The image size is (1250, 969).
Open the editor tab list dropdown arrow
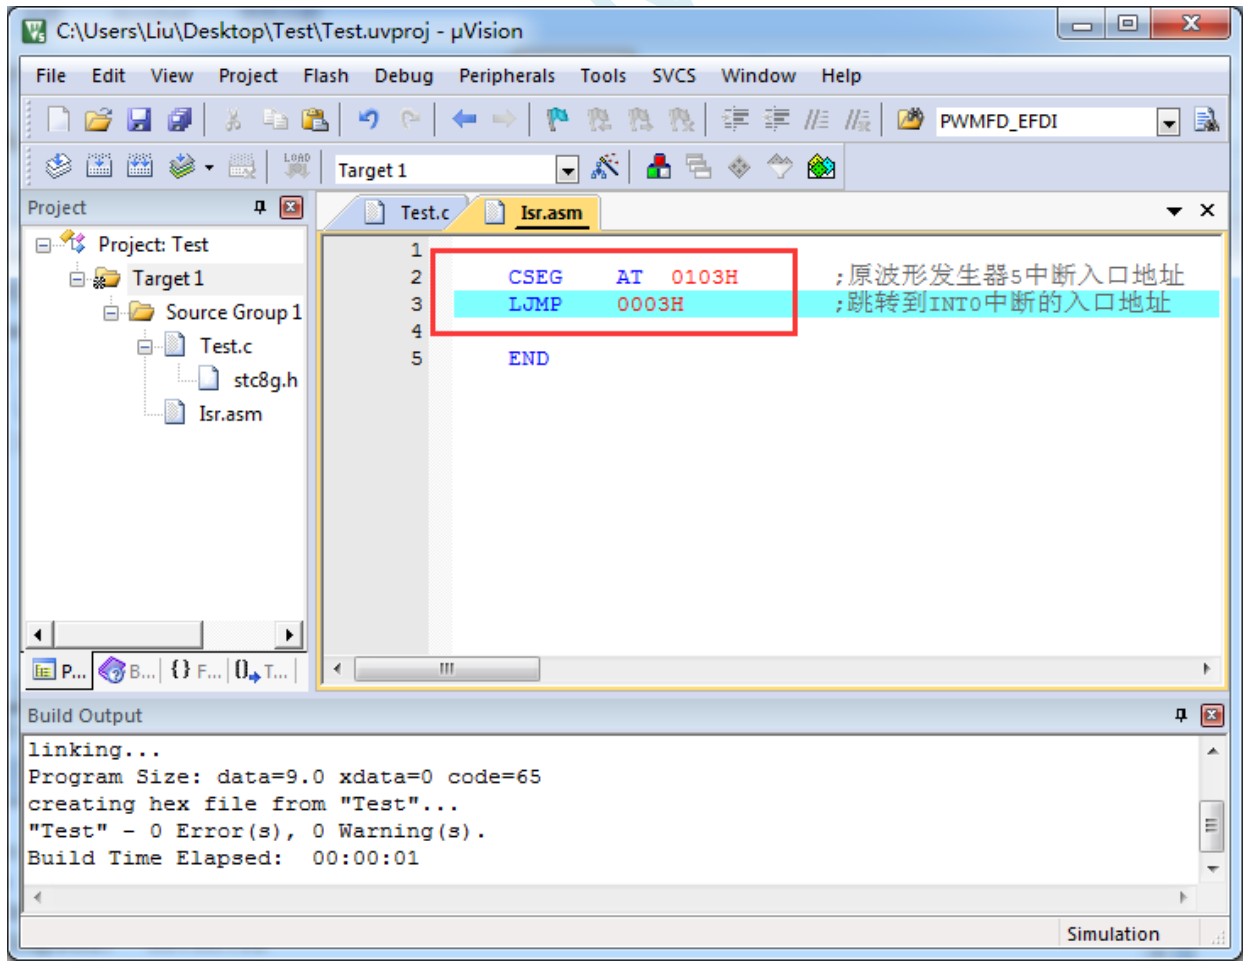coord(1175,211)
